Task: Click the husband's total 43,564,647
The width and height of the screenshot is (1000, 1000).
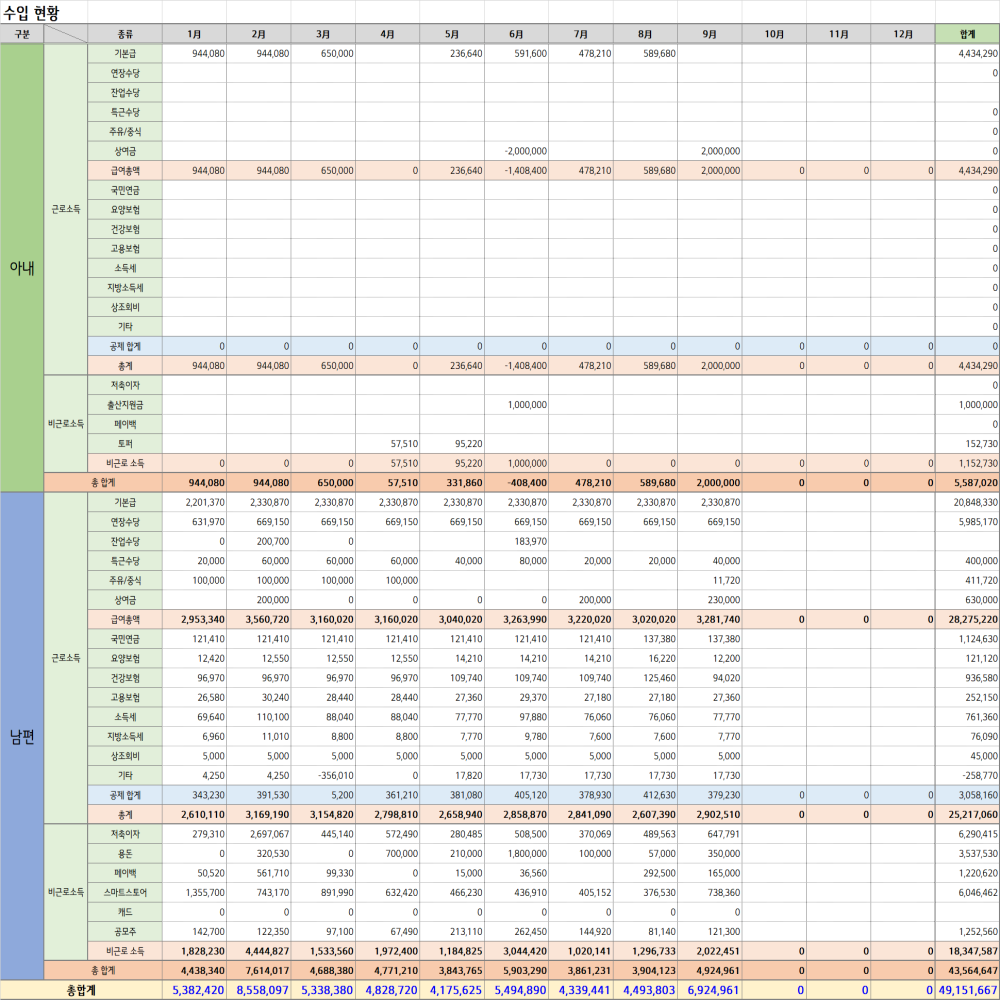Action: coord(967,970)
